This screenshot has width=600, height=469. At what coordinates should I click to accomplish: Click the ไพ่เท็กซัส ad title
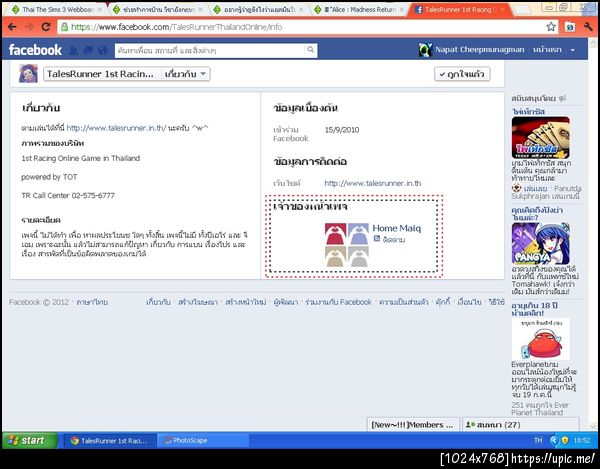pyautogui.click(x=528, y=111)
